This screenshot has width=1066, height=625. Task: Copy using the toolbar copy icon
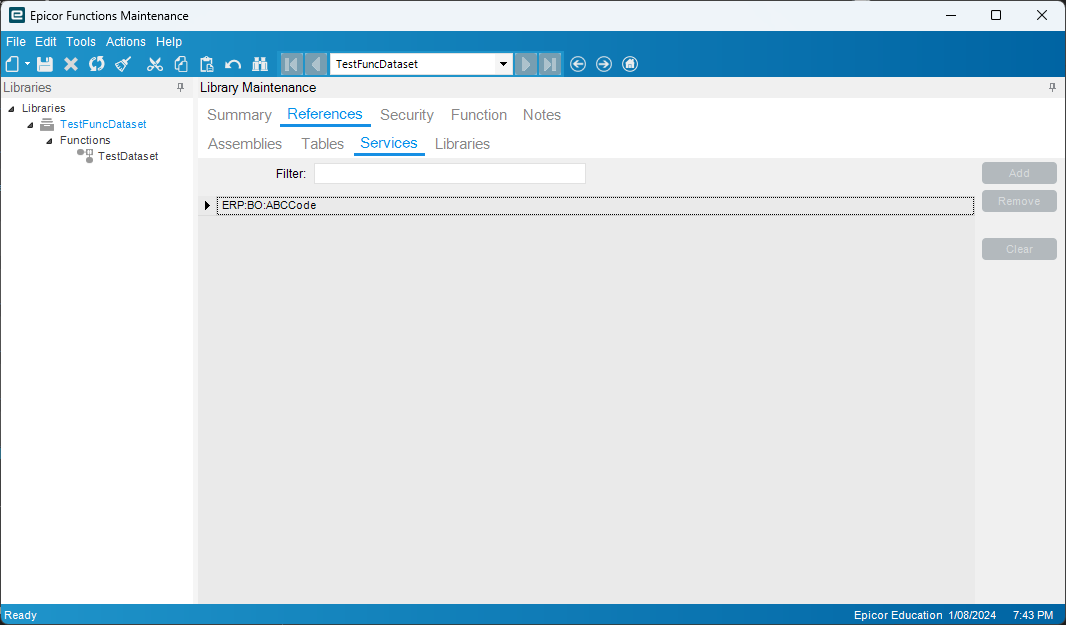click(x=181, y=64)
